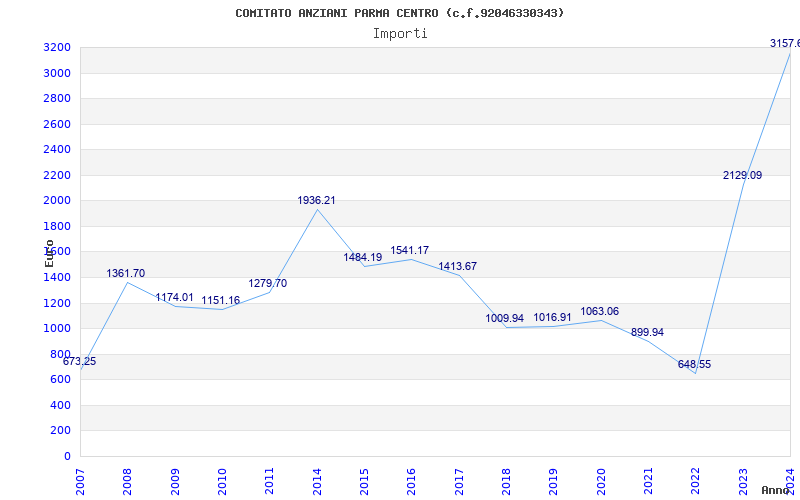Click the y-axis value 3000

tap(57, 73)
